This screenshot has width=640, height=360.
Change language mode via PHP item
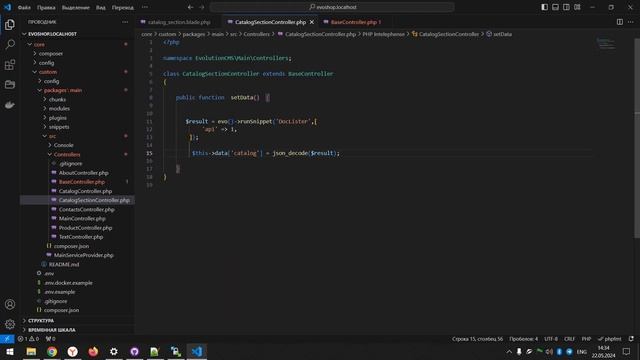[587, 339]
